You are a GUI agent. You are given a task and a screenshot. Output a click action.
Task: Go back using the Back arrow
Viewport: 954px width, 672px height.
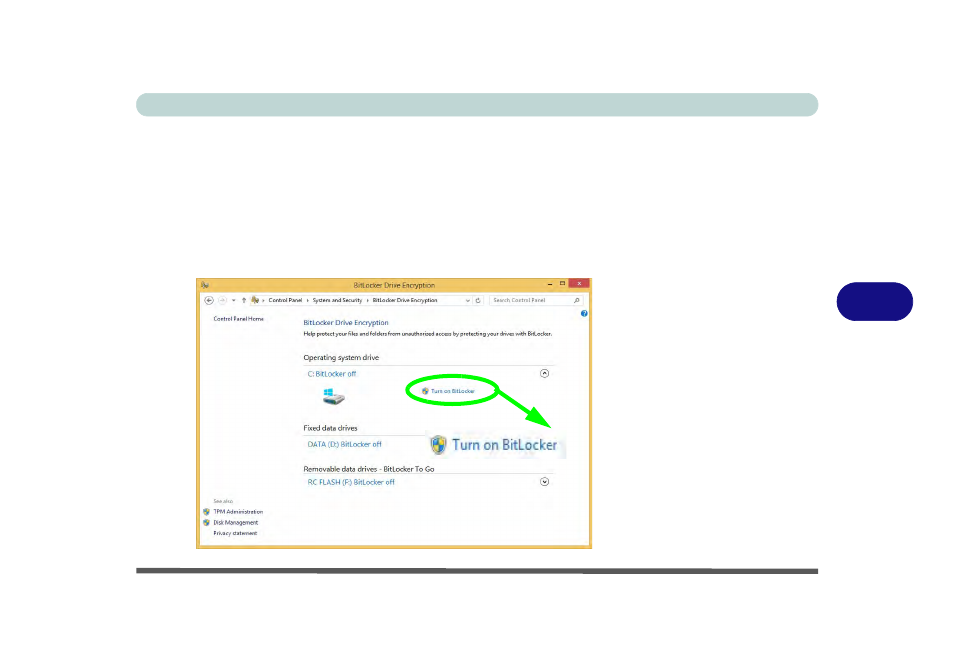click(209, 300)
